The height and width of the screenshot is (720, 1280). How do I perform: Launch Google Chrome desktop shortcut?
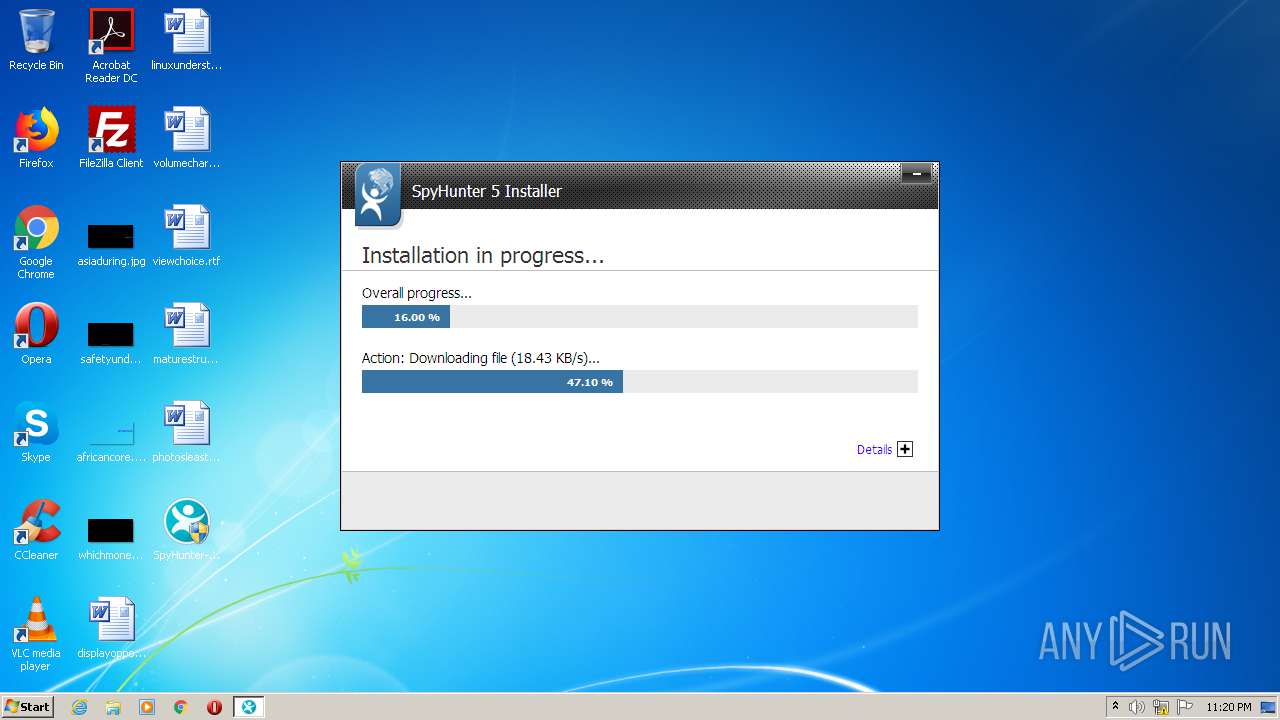tap(36, 242)
